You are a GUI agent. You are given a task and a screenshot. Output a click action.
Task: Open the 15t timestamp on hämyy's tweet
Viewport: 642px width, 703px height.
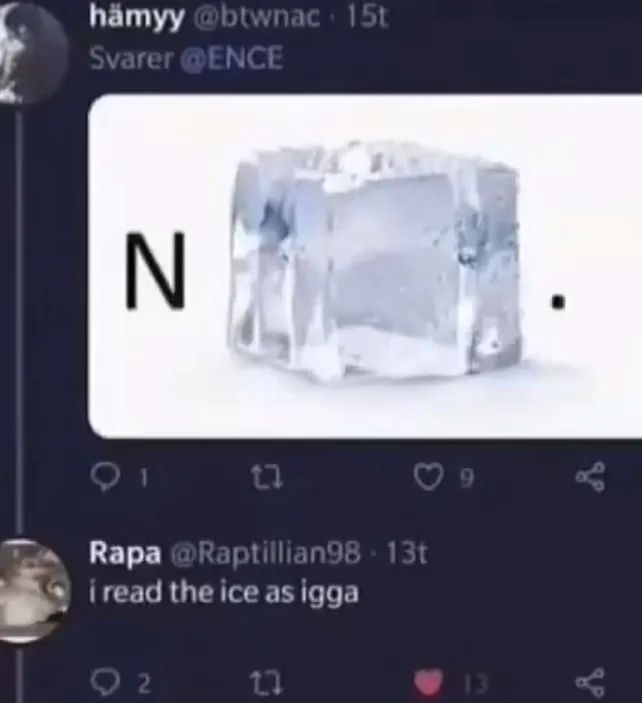click(367, 17)
